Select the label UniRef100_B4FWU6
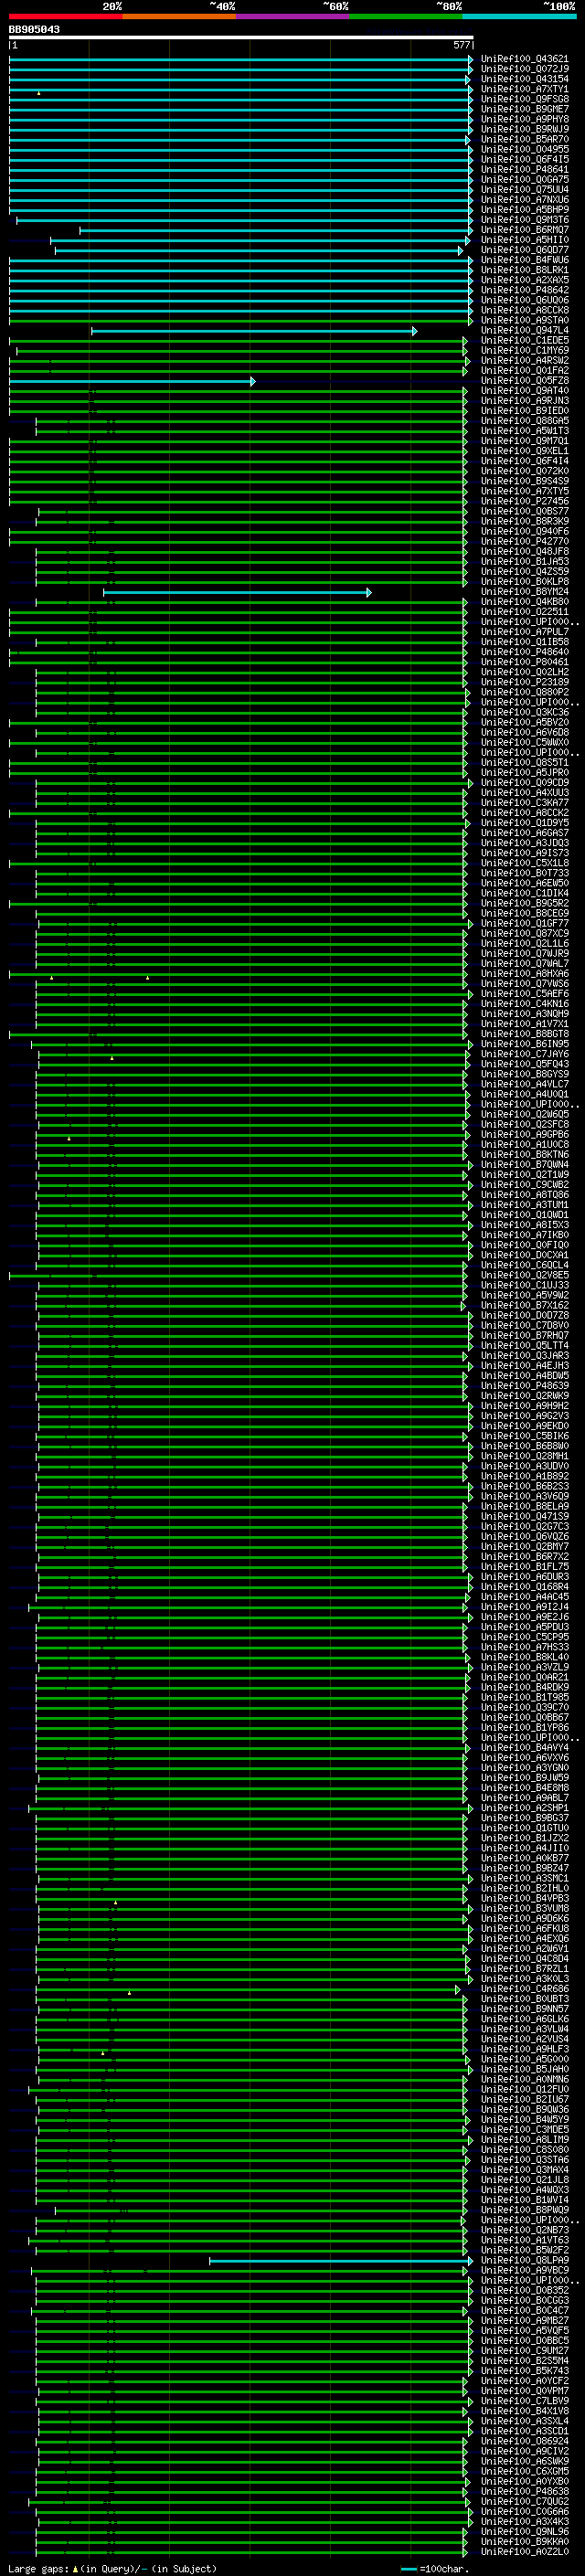 point(524,260)
